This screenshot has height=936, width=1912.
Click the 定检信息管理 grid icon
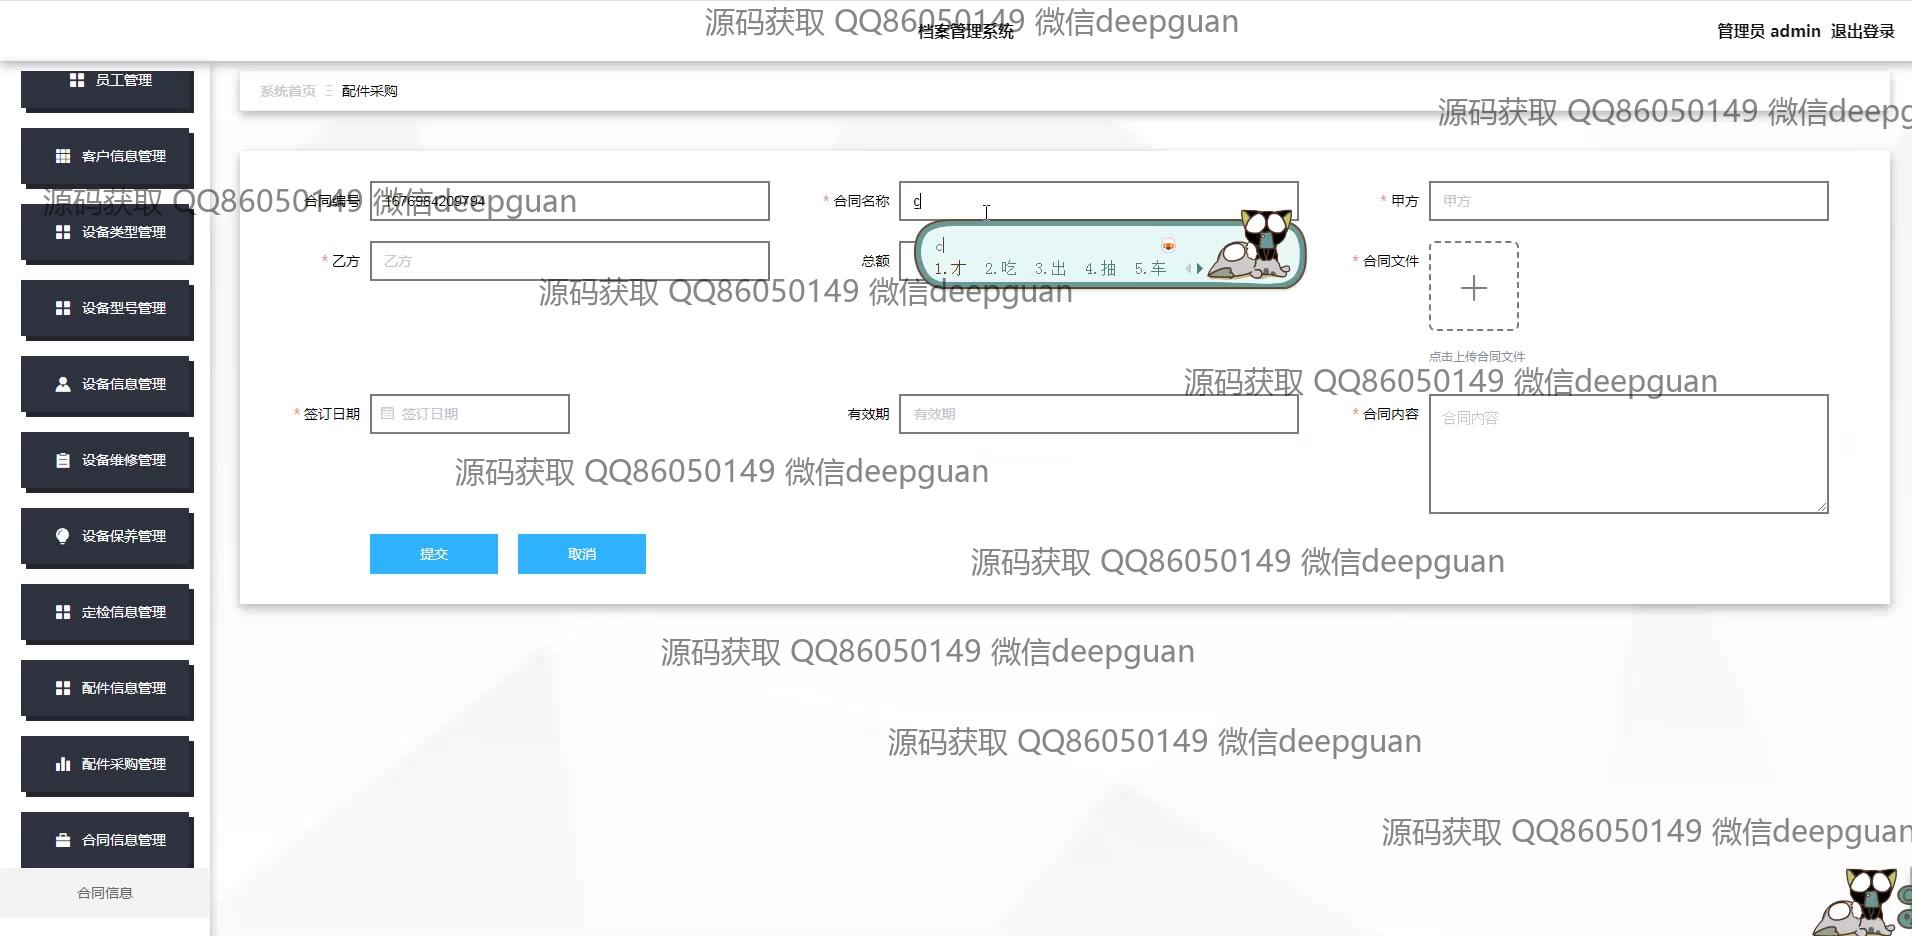coord(63,612)
